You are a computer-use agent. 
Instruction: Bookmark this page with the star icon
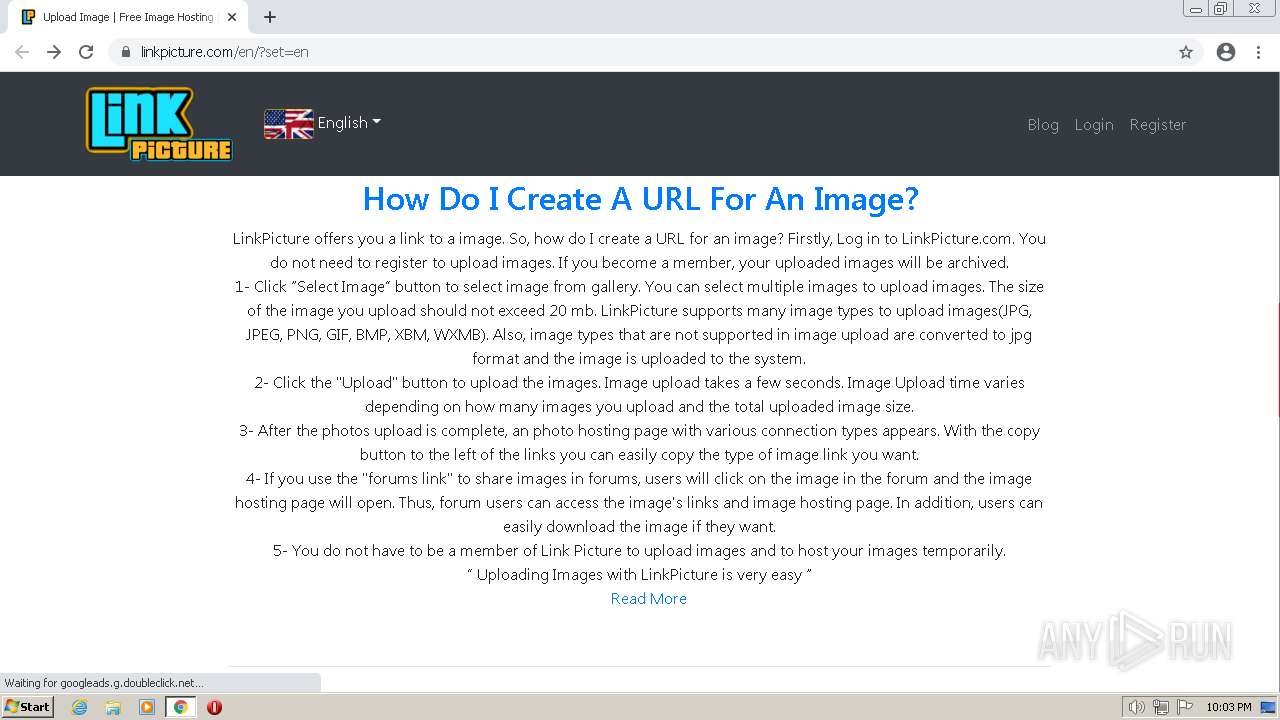pyautogui.click(x=1186, y=52)
